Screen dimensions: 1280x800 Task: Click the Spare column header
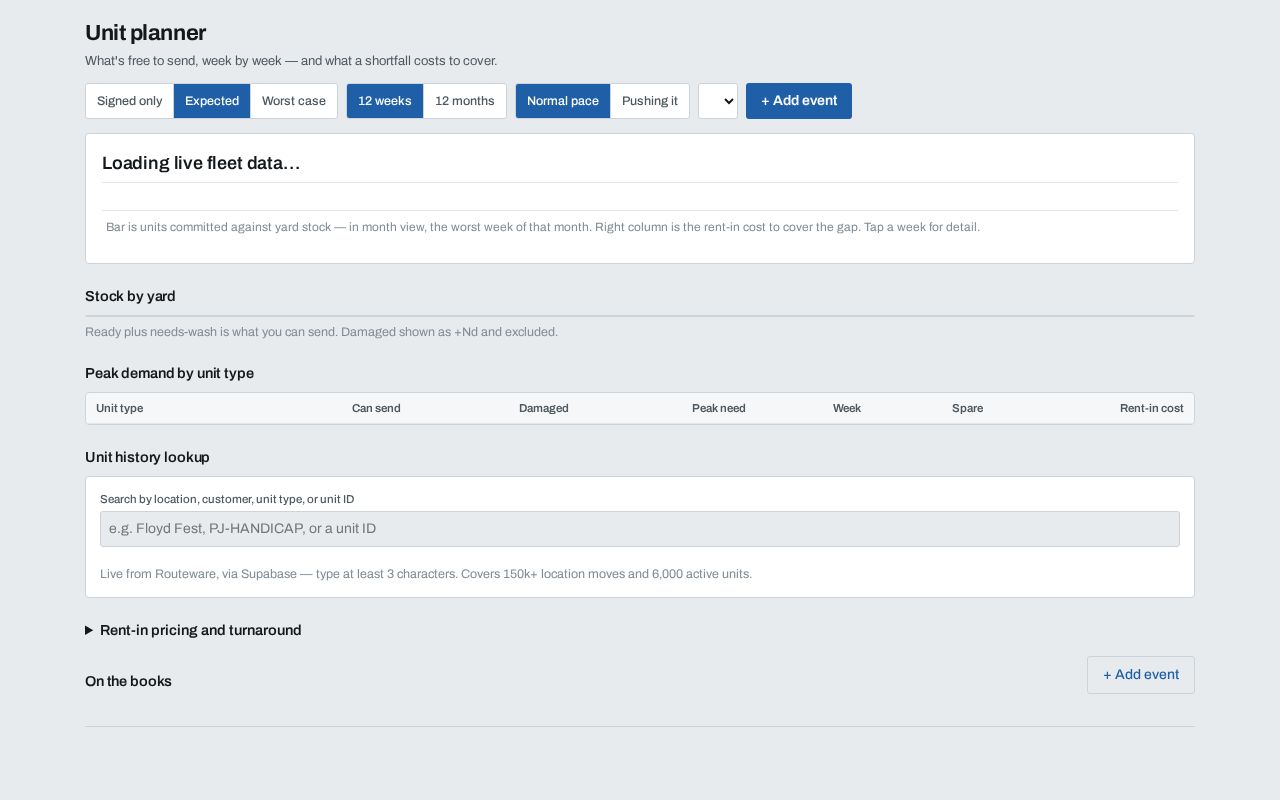(967, 408)
